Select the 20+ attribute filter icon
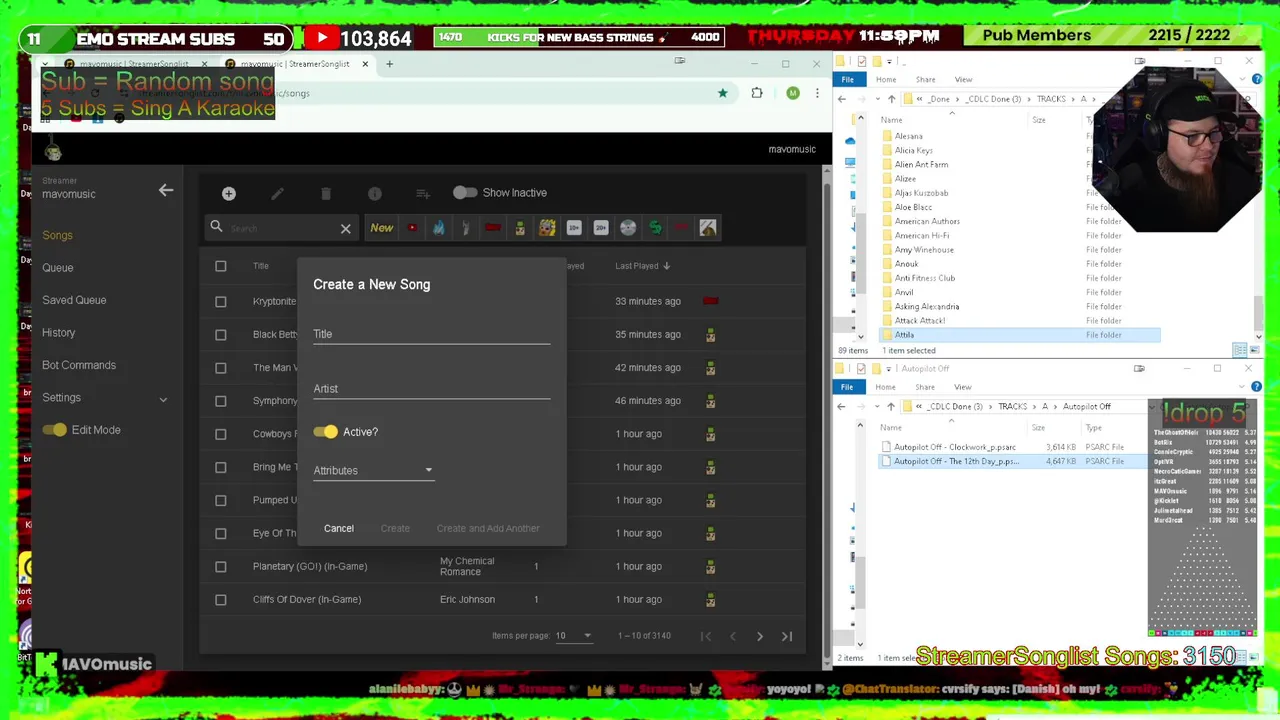The width and height of the screenshot is (1280, 720). point(601,228)
